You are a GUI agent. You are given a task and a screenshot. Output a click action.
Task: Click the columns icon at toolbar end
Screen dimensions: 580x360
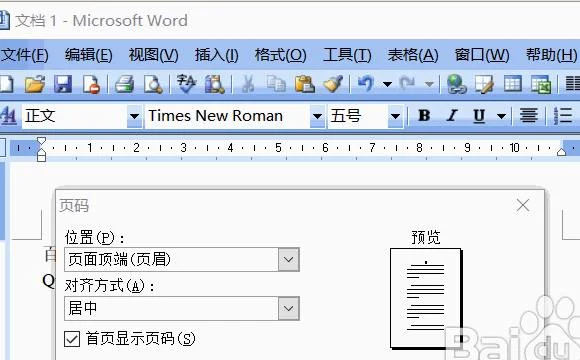pyautogui.click(x=572, y=84)
